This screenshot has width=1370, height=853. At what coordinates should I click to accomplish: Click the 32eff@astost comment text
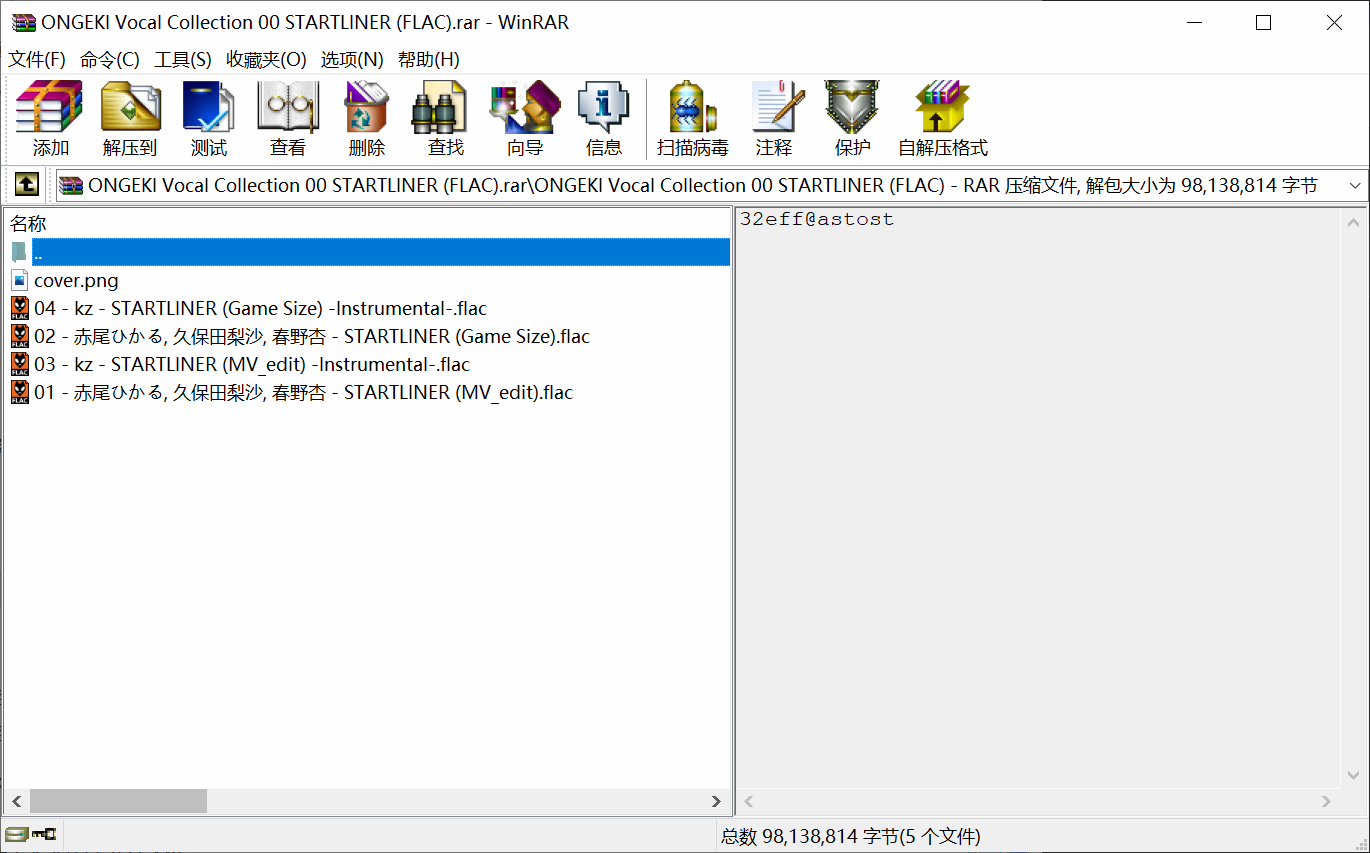[817, 219]
